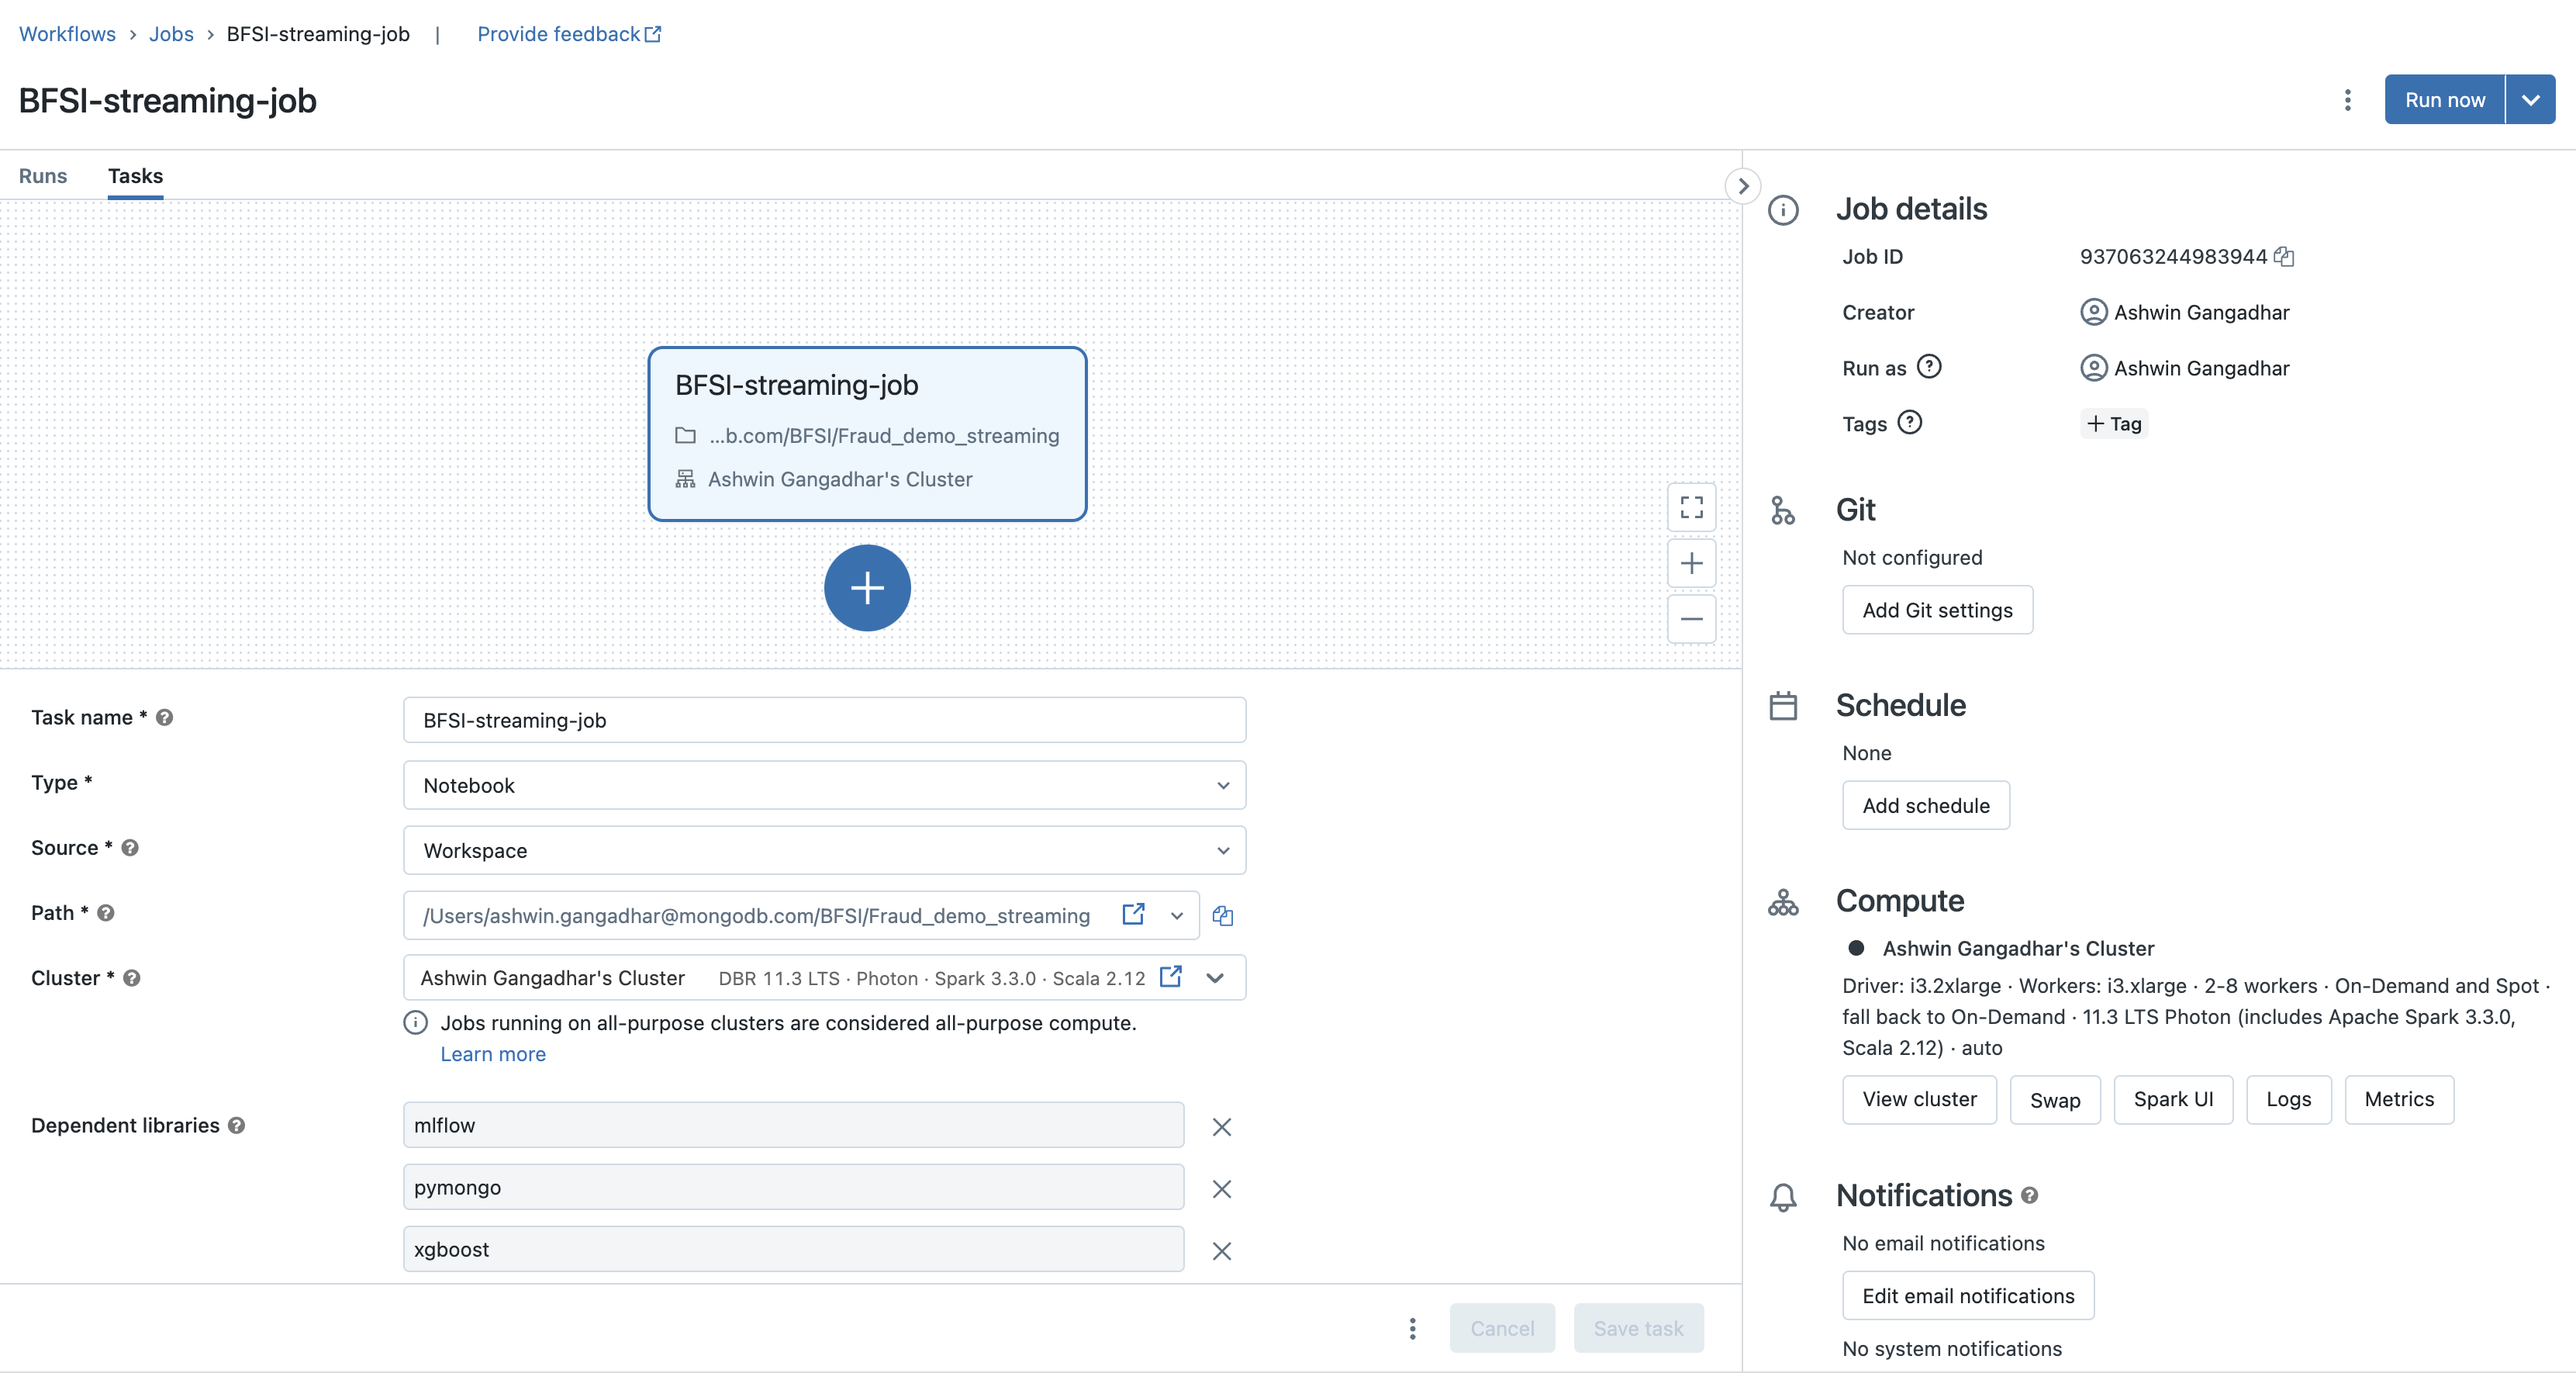Open the Type dropdown showing Notebook
Viewport: 2576px width, 1373px height.
[824, 785]
